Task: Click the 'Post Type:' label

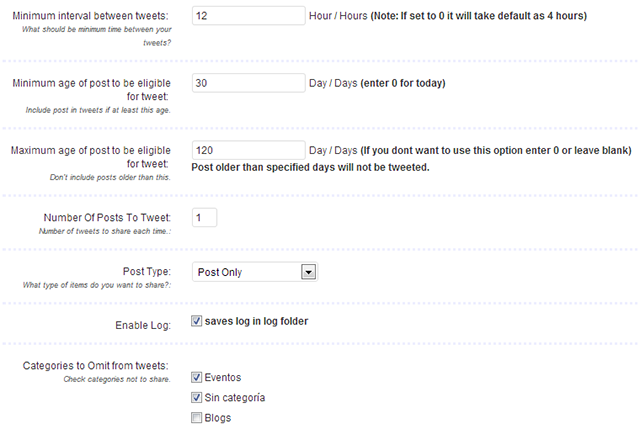Action: click(147, 271)
